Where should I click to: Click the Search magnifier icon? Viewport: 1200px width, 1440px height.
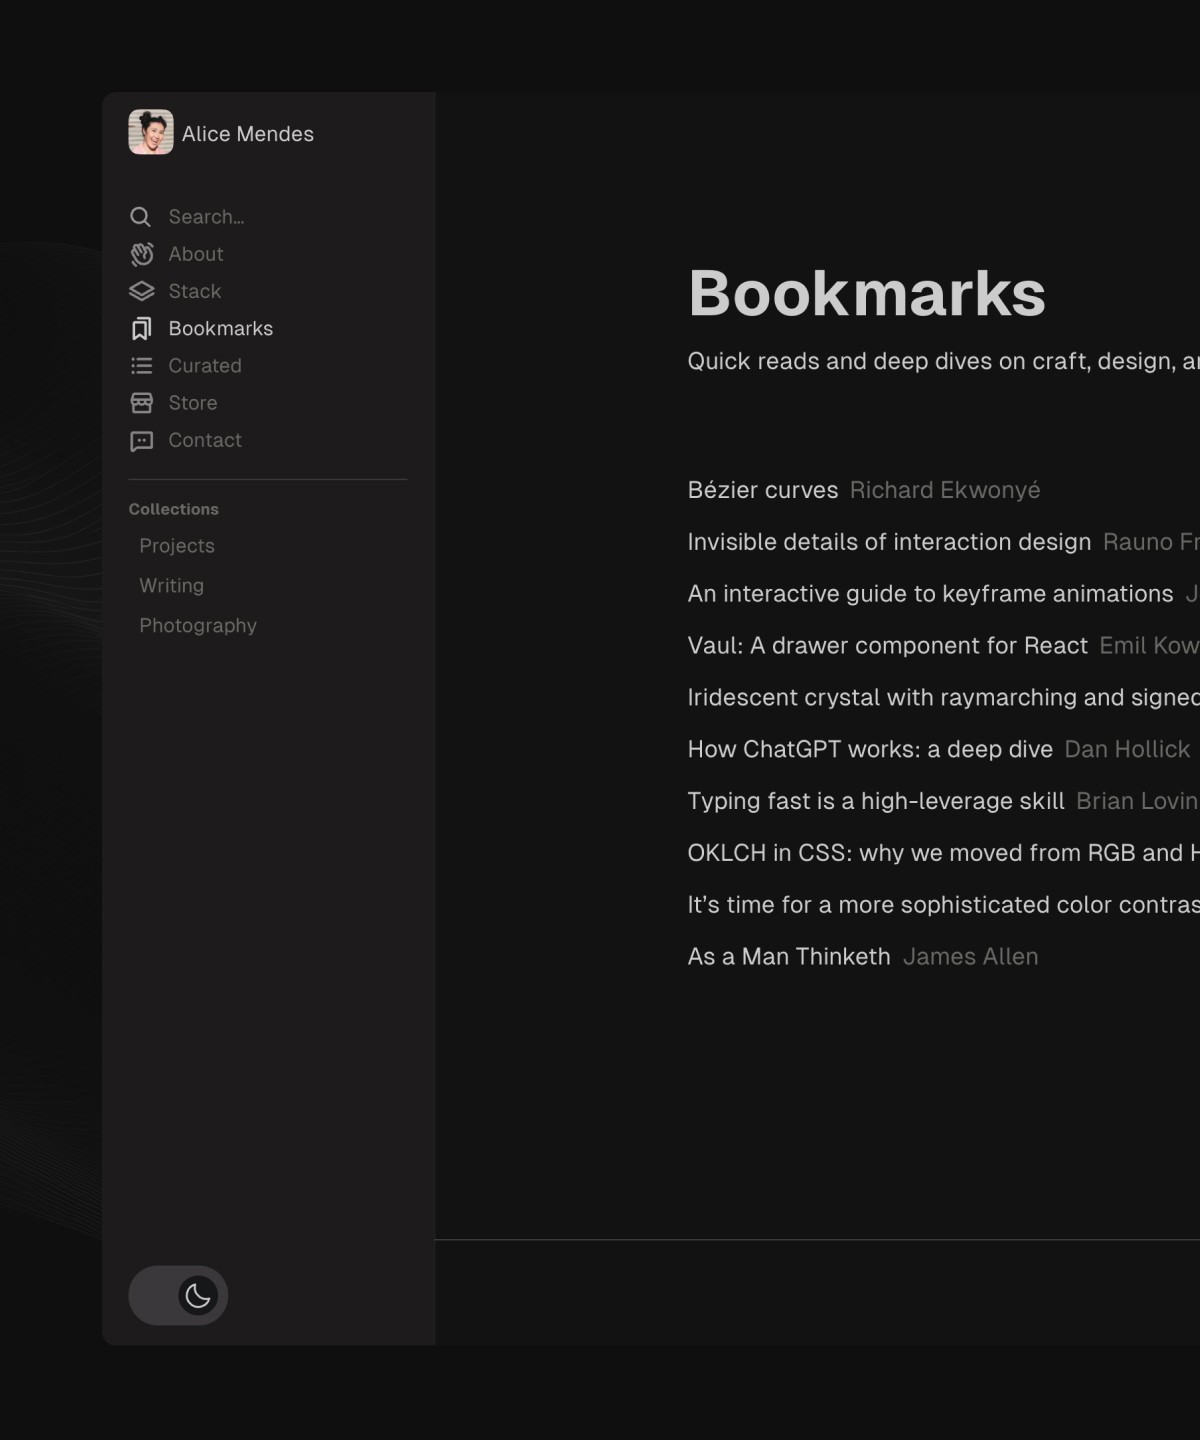(140, 217)
